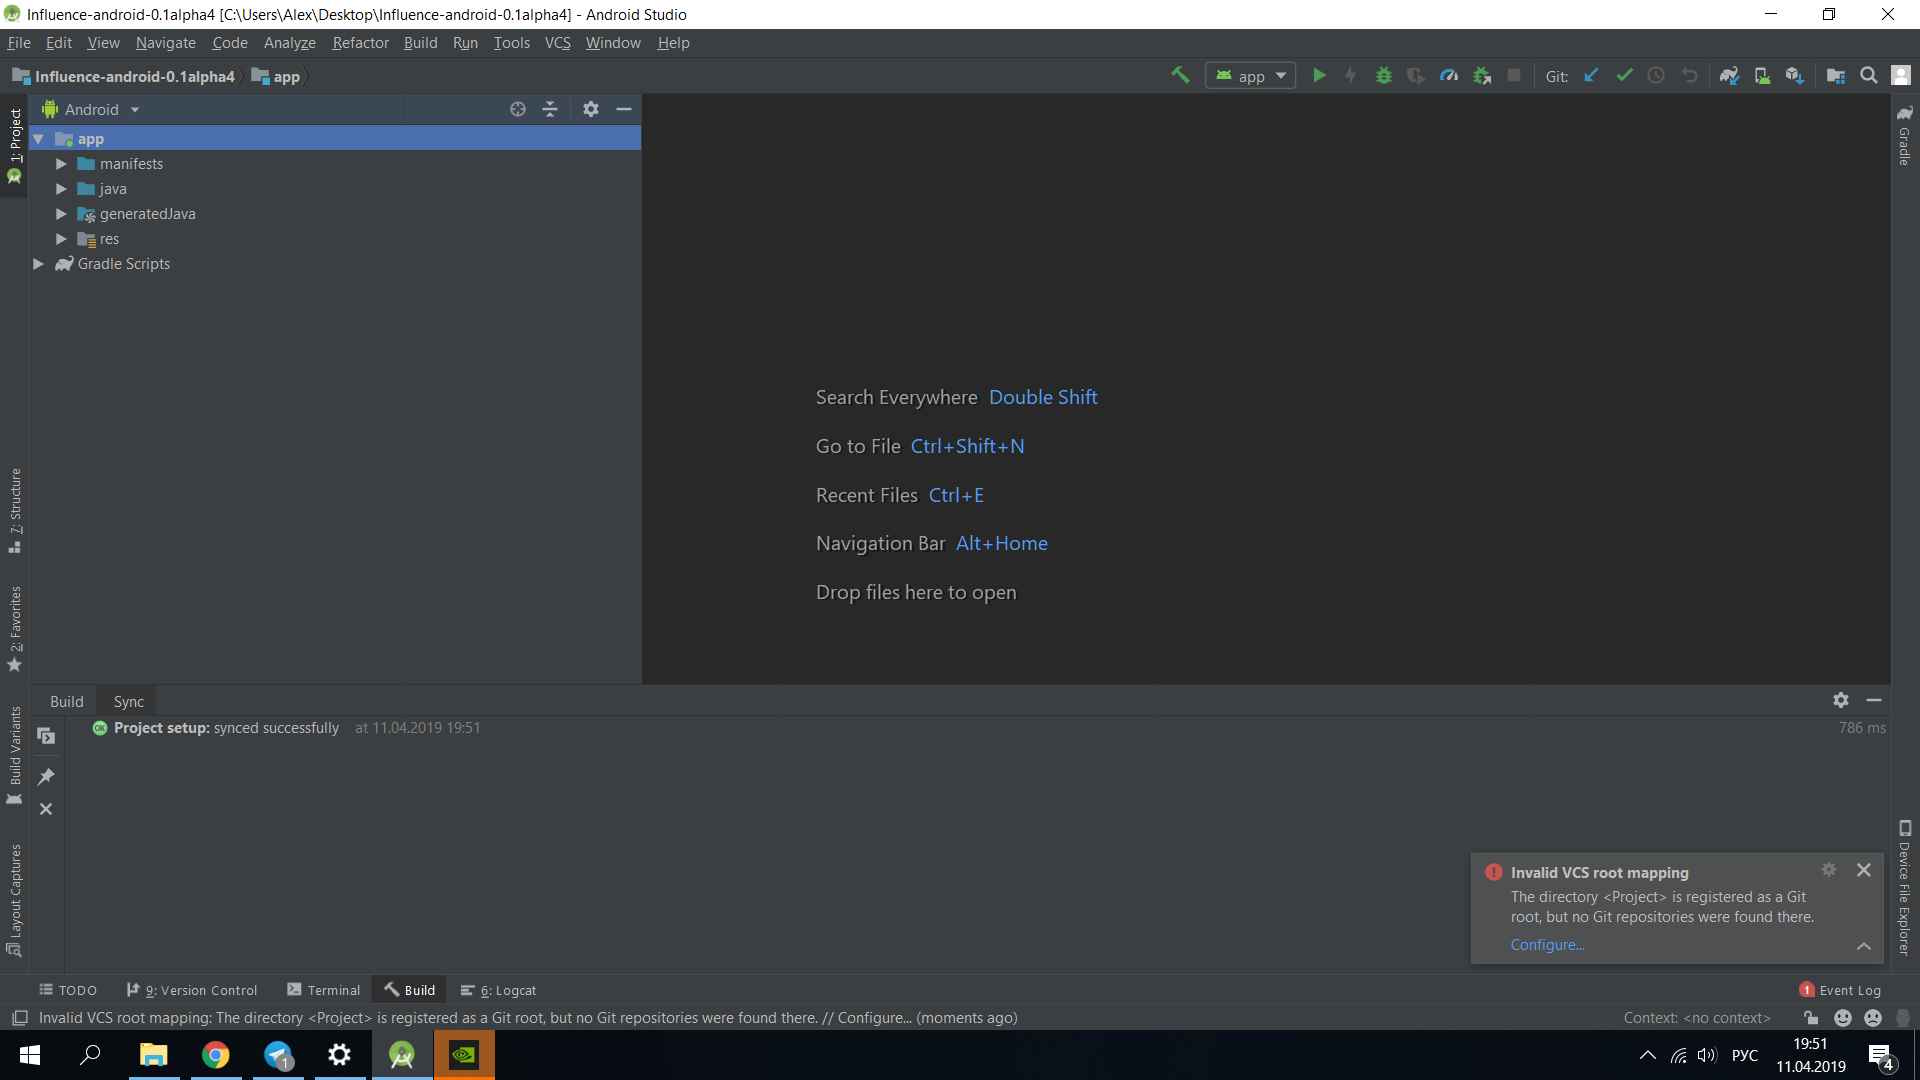1920x1080 pixels.
Task: Open the SDK Manager icon
Action: click(x=1795, y=76)
